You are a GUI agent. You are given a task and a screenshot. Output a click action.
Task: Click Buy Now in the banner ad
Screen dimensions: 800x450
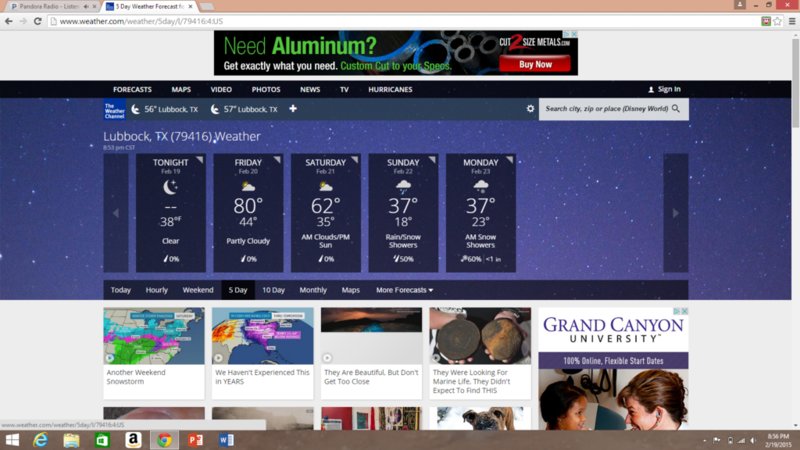click(x=535, y=64)
